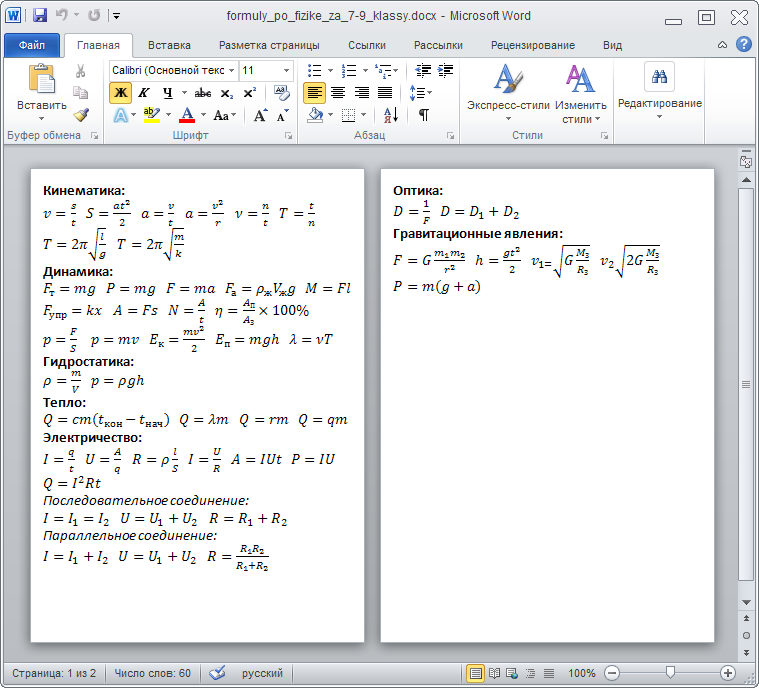Click the red font color swatch

pyautogui.click(x=186, y=115)
